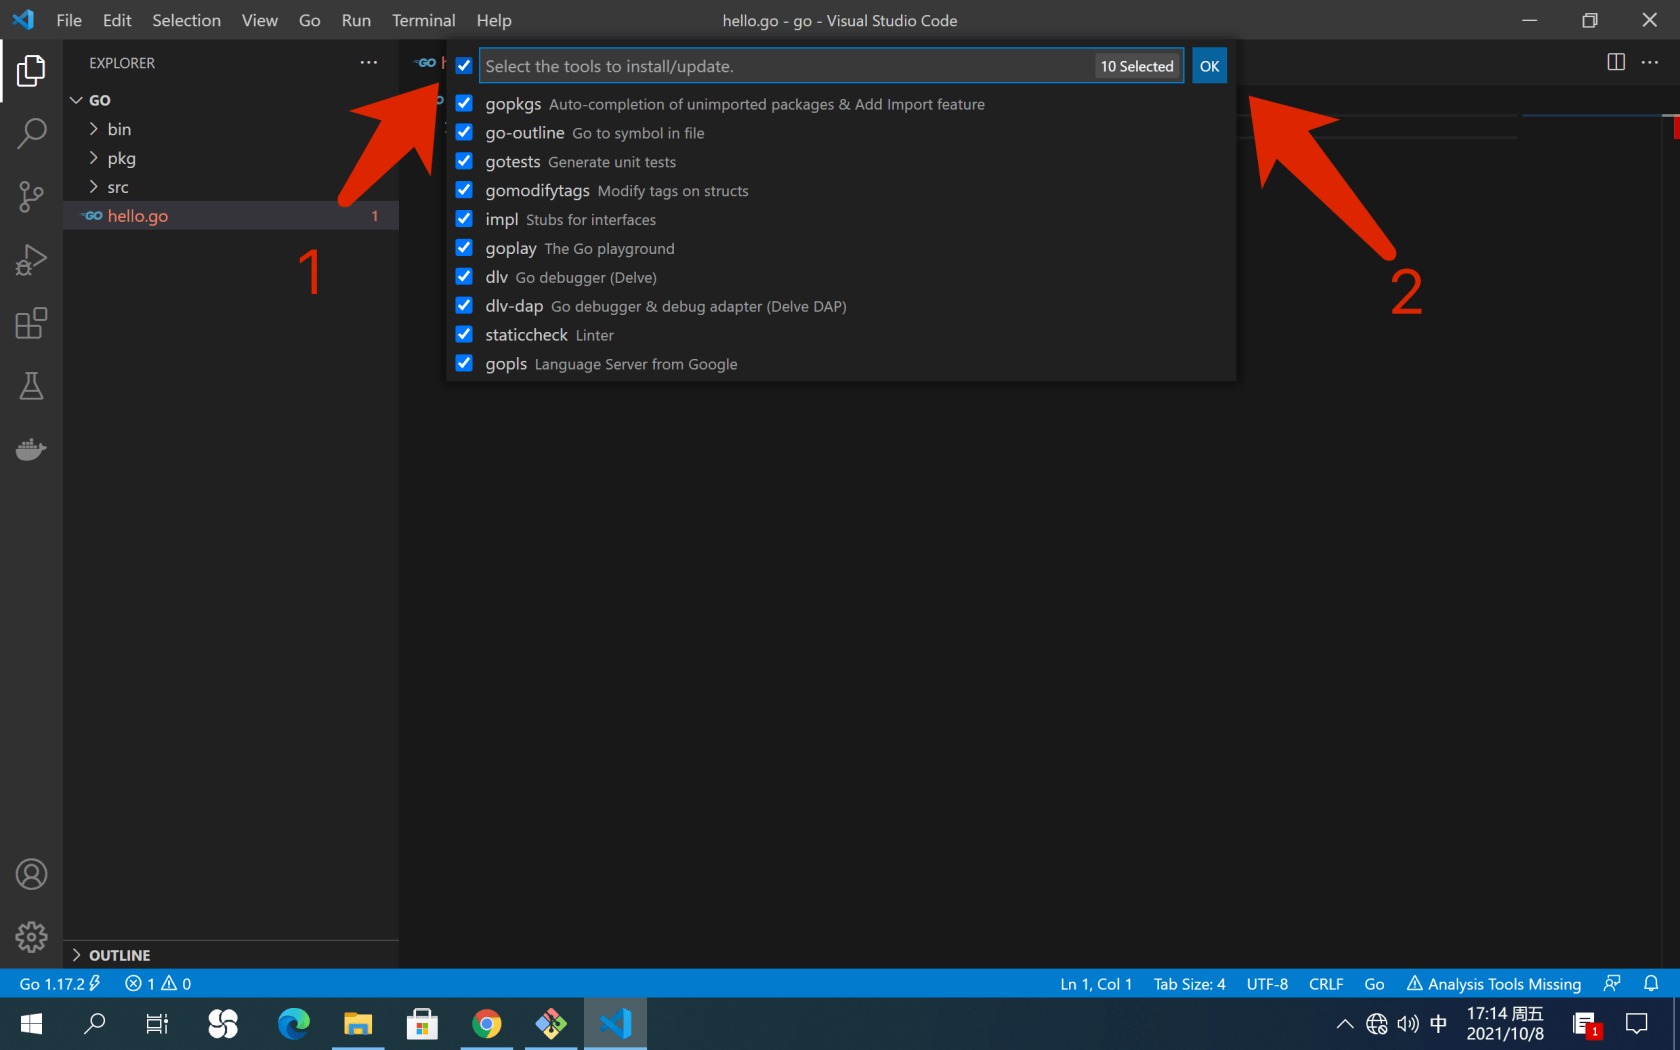Open the Accounts icon
This screenshot has width=1680, height=1050.
[31, 875]
